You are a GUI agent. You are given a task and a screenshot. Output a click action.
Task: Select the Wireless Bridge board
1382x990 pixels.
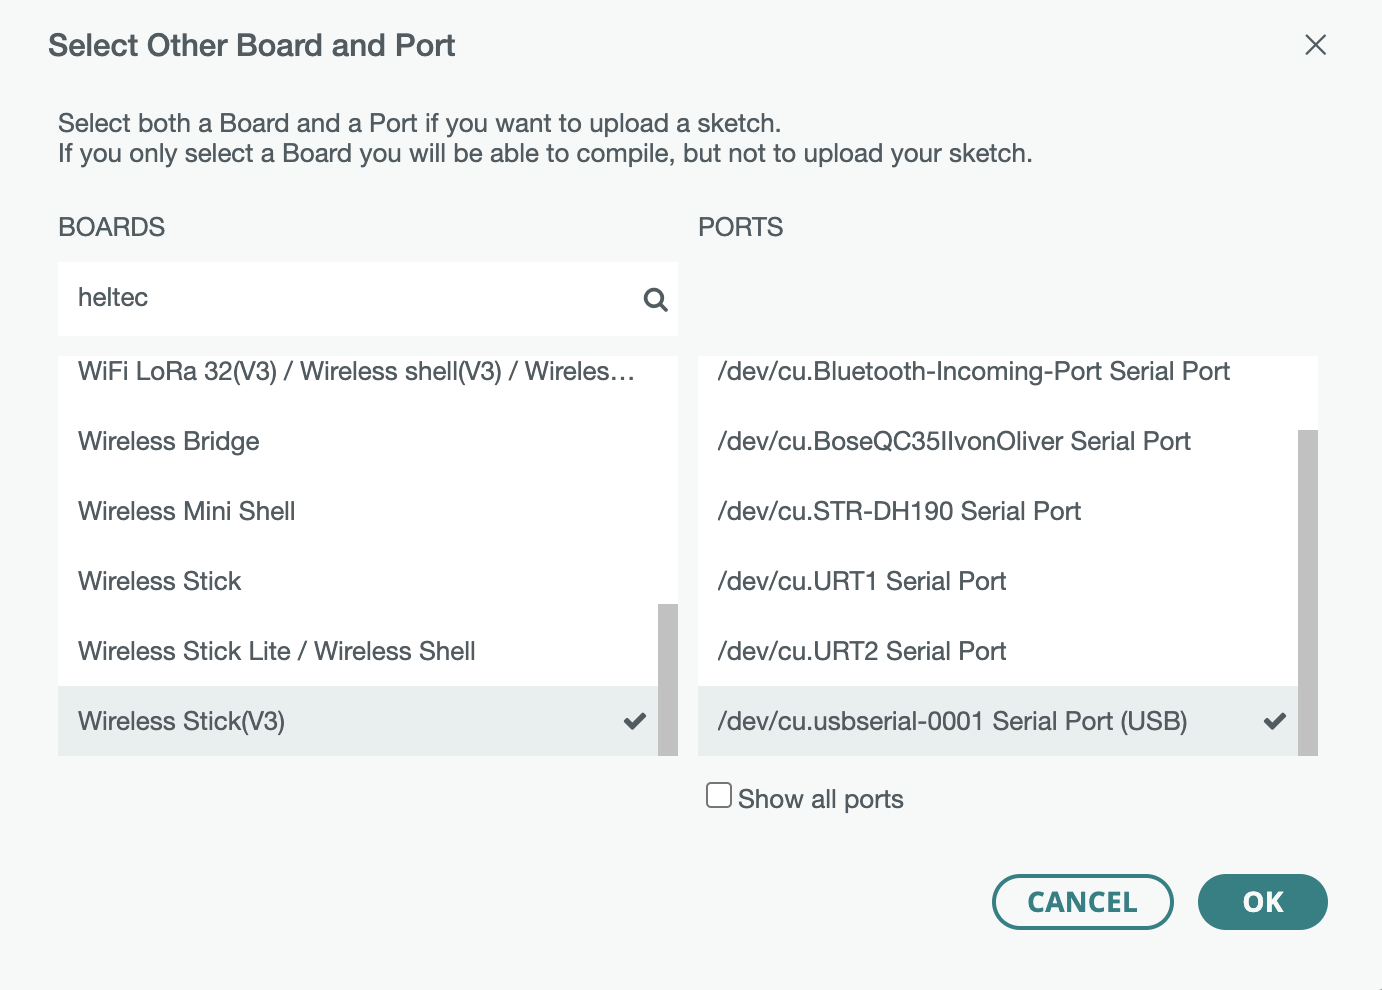pyautogui.click(x=168, y=441)
